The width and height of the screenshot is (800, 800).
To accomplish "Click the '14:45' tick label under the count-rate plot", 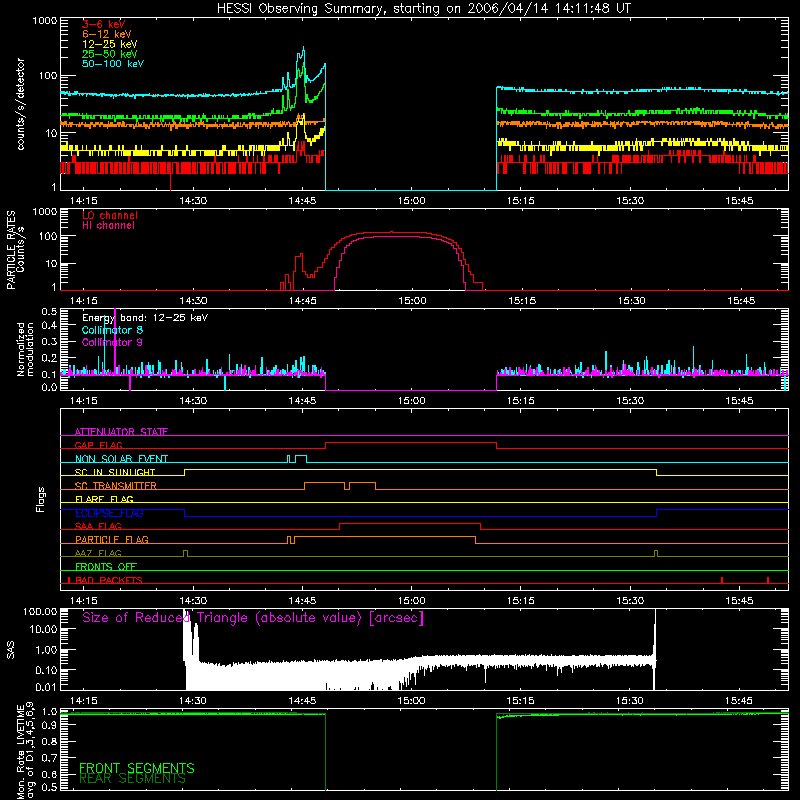I will [x=302, y=201].
